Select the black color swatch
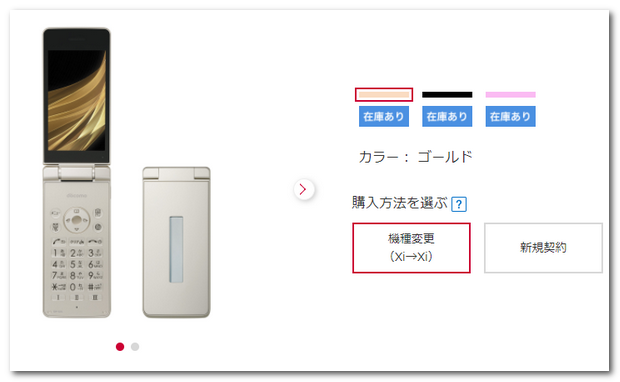620x382 pixels. pos(447,95)
